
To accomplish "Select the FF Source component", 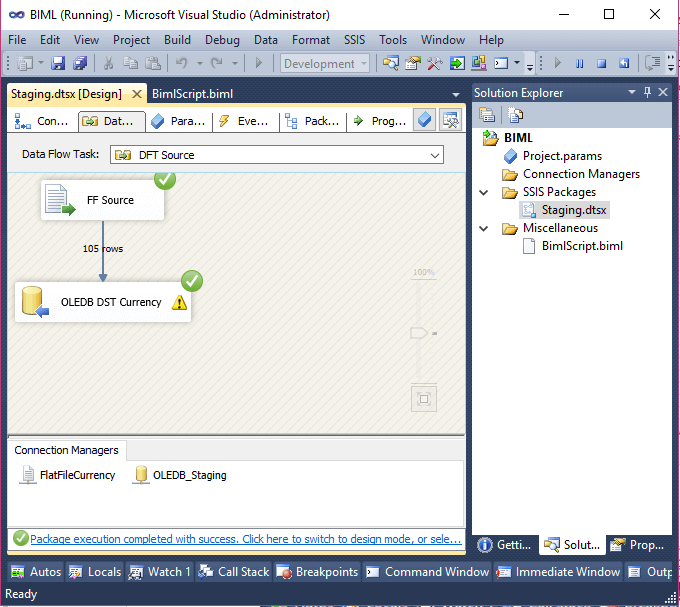I will tap(102, 200).
